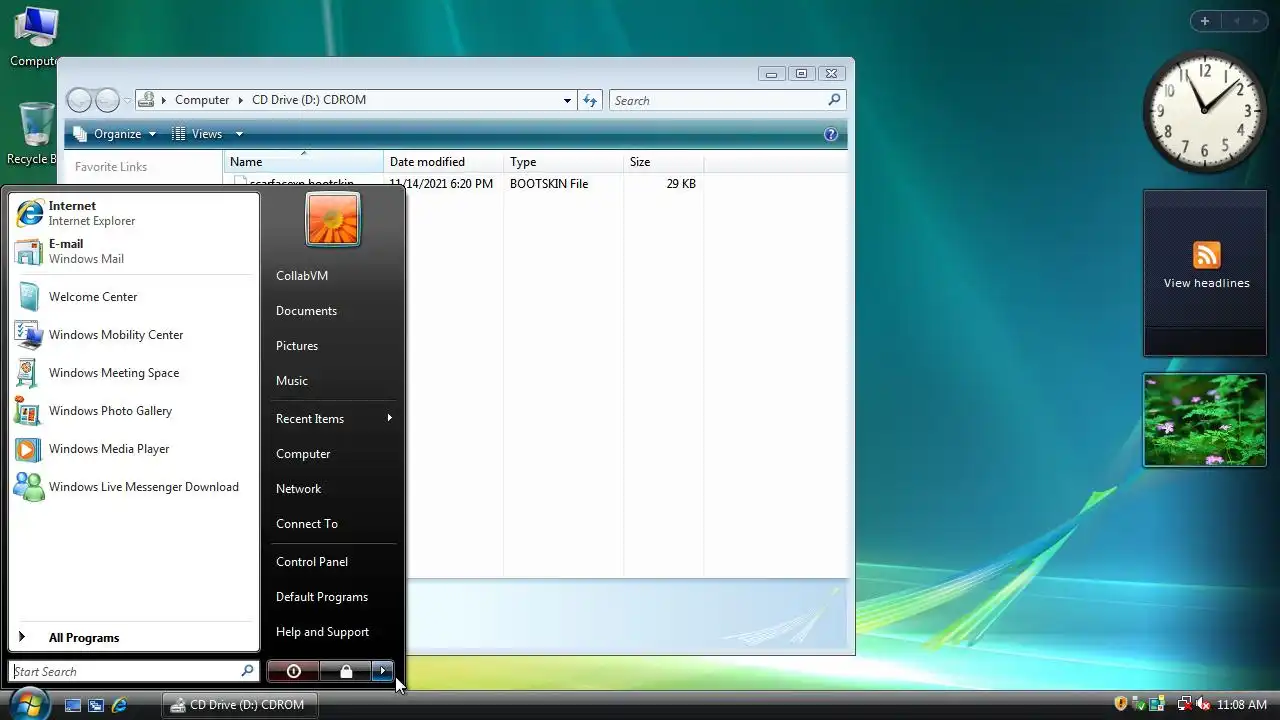
Task: Select CD Drive (D:) CDROM taskbar button
Action: pos(240,705)
